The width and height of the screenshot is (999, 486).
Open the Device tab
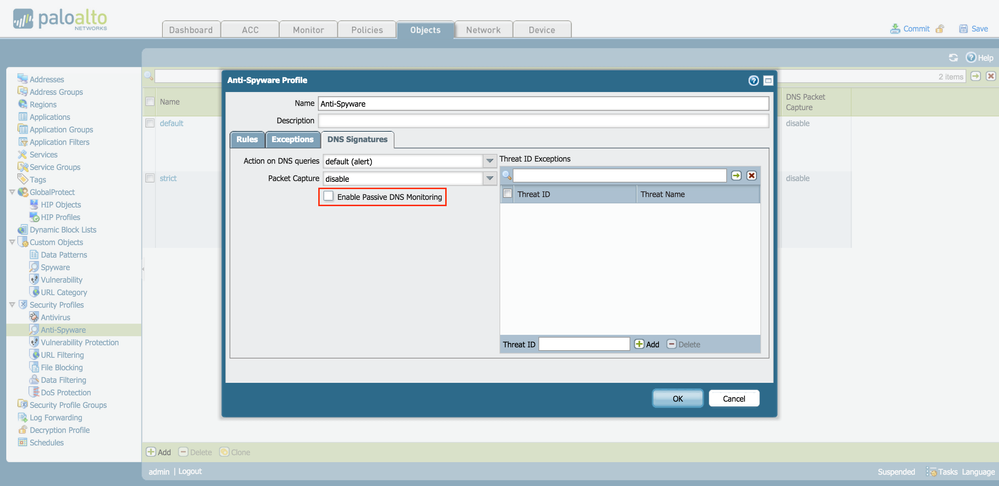[x=542, y=30]
